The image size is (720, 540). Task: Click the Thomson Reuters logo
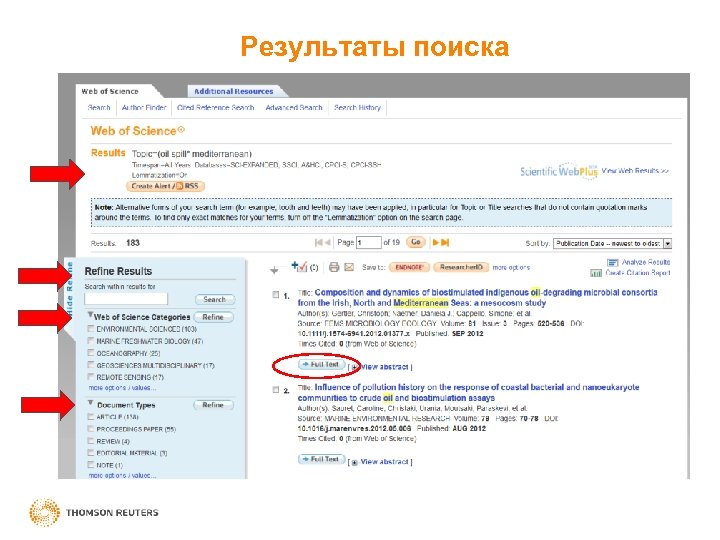(x=94, y=512)
